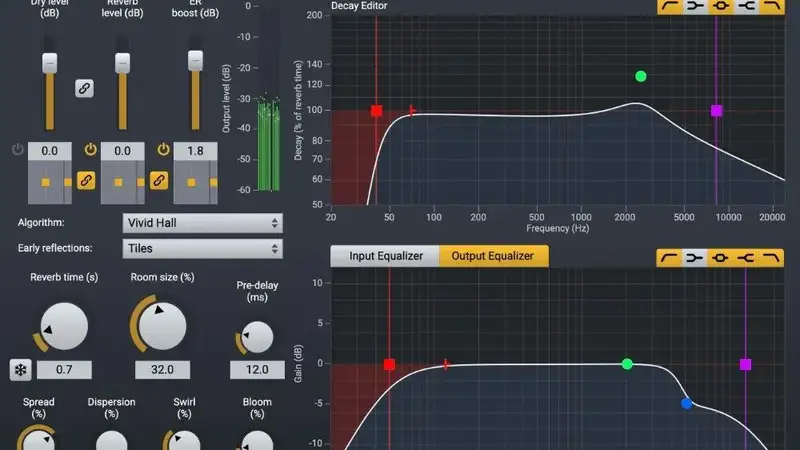
Task: Toggle the high-cut filter in the equalizer
Action: 771,258
